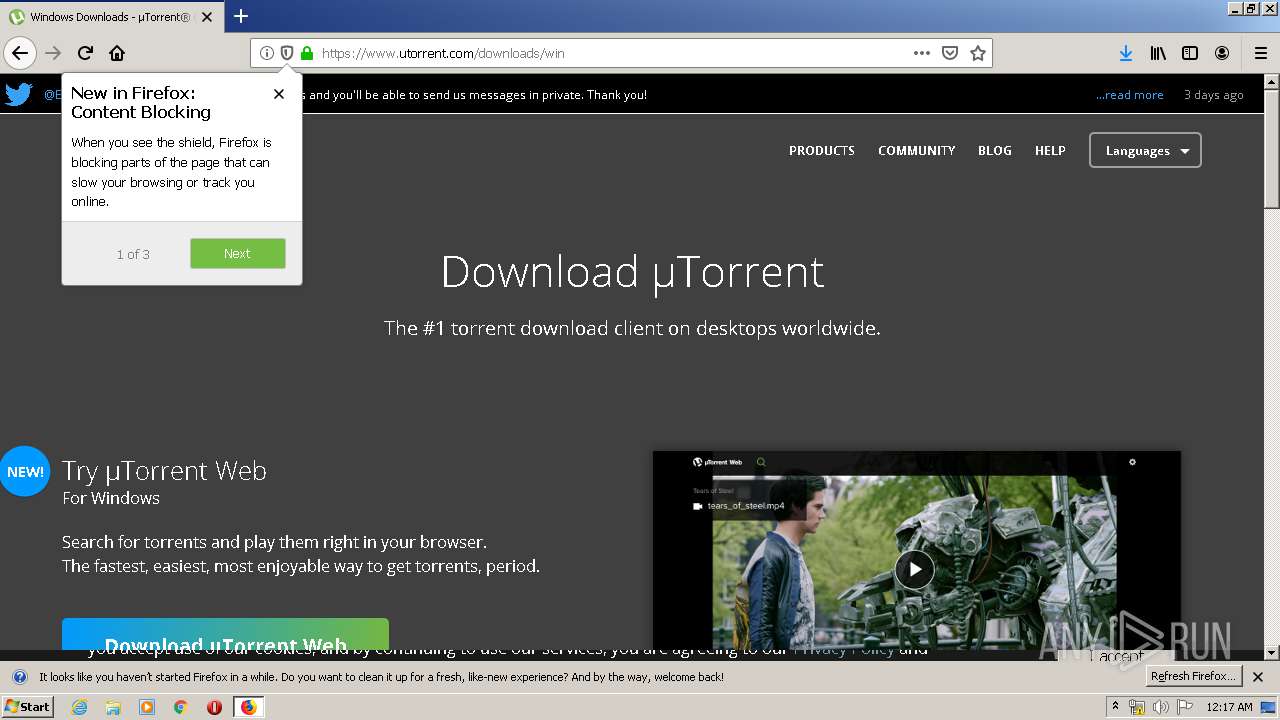Click the Windows Downloads µTorrent tab

(110, 17)
